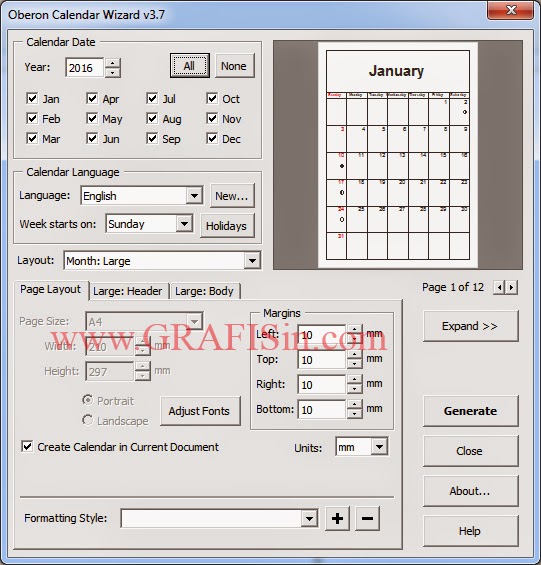Screen dimensions: 541x565
Task: Toggle the Jul month checkbox
Action: click(152, 98)
